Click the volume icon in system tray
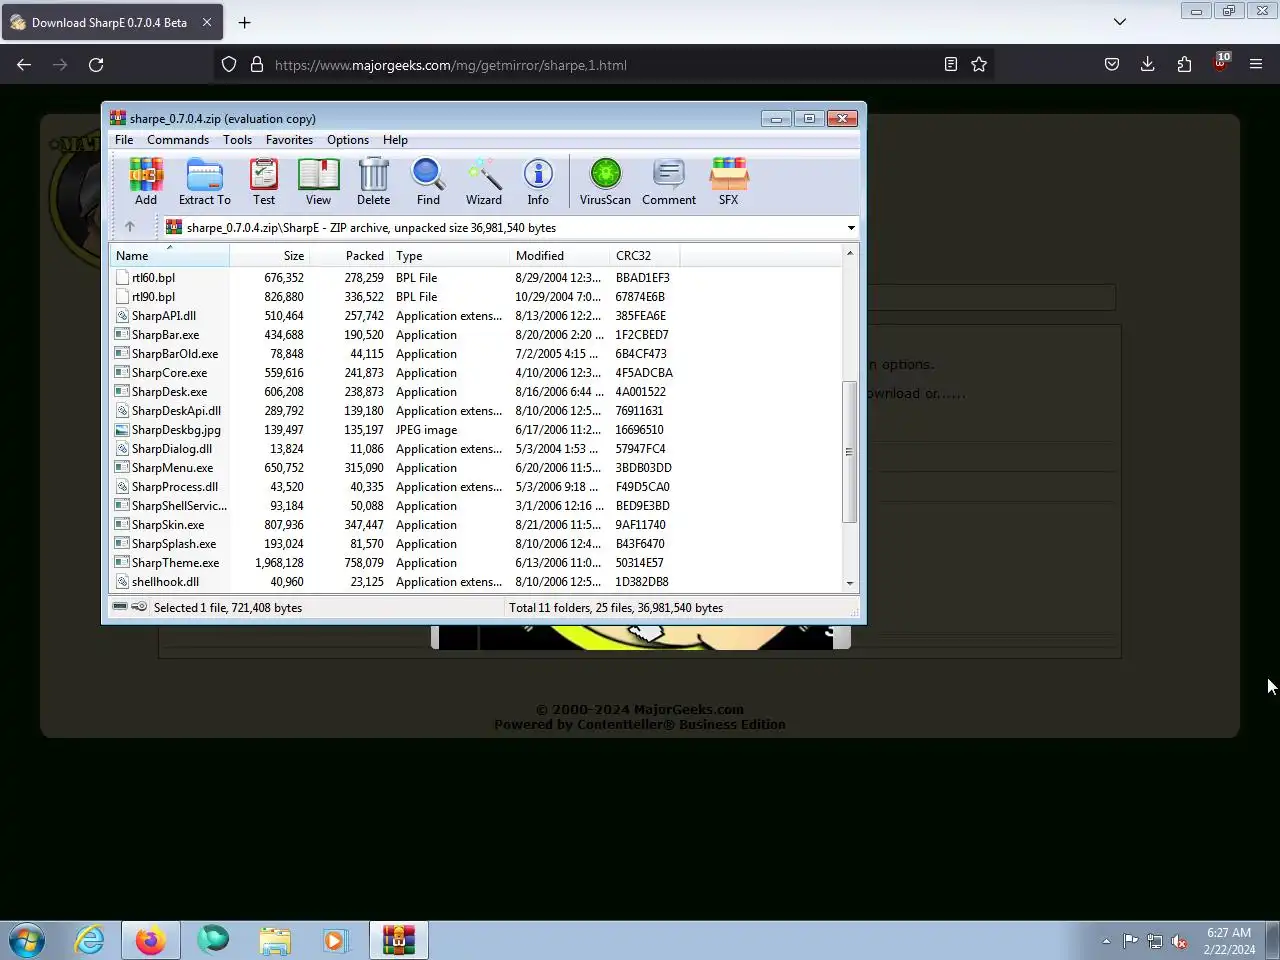 tap(1179, 941)
